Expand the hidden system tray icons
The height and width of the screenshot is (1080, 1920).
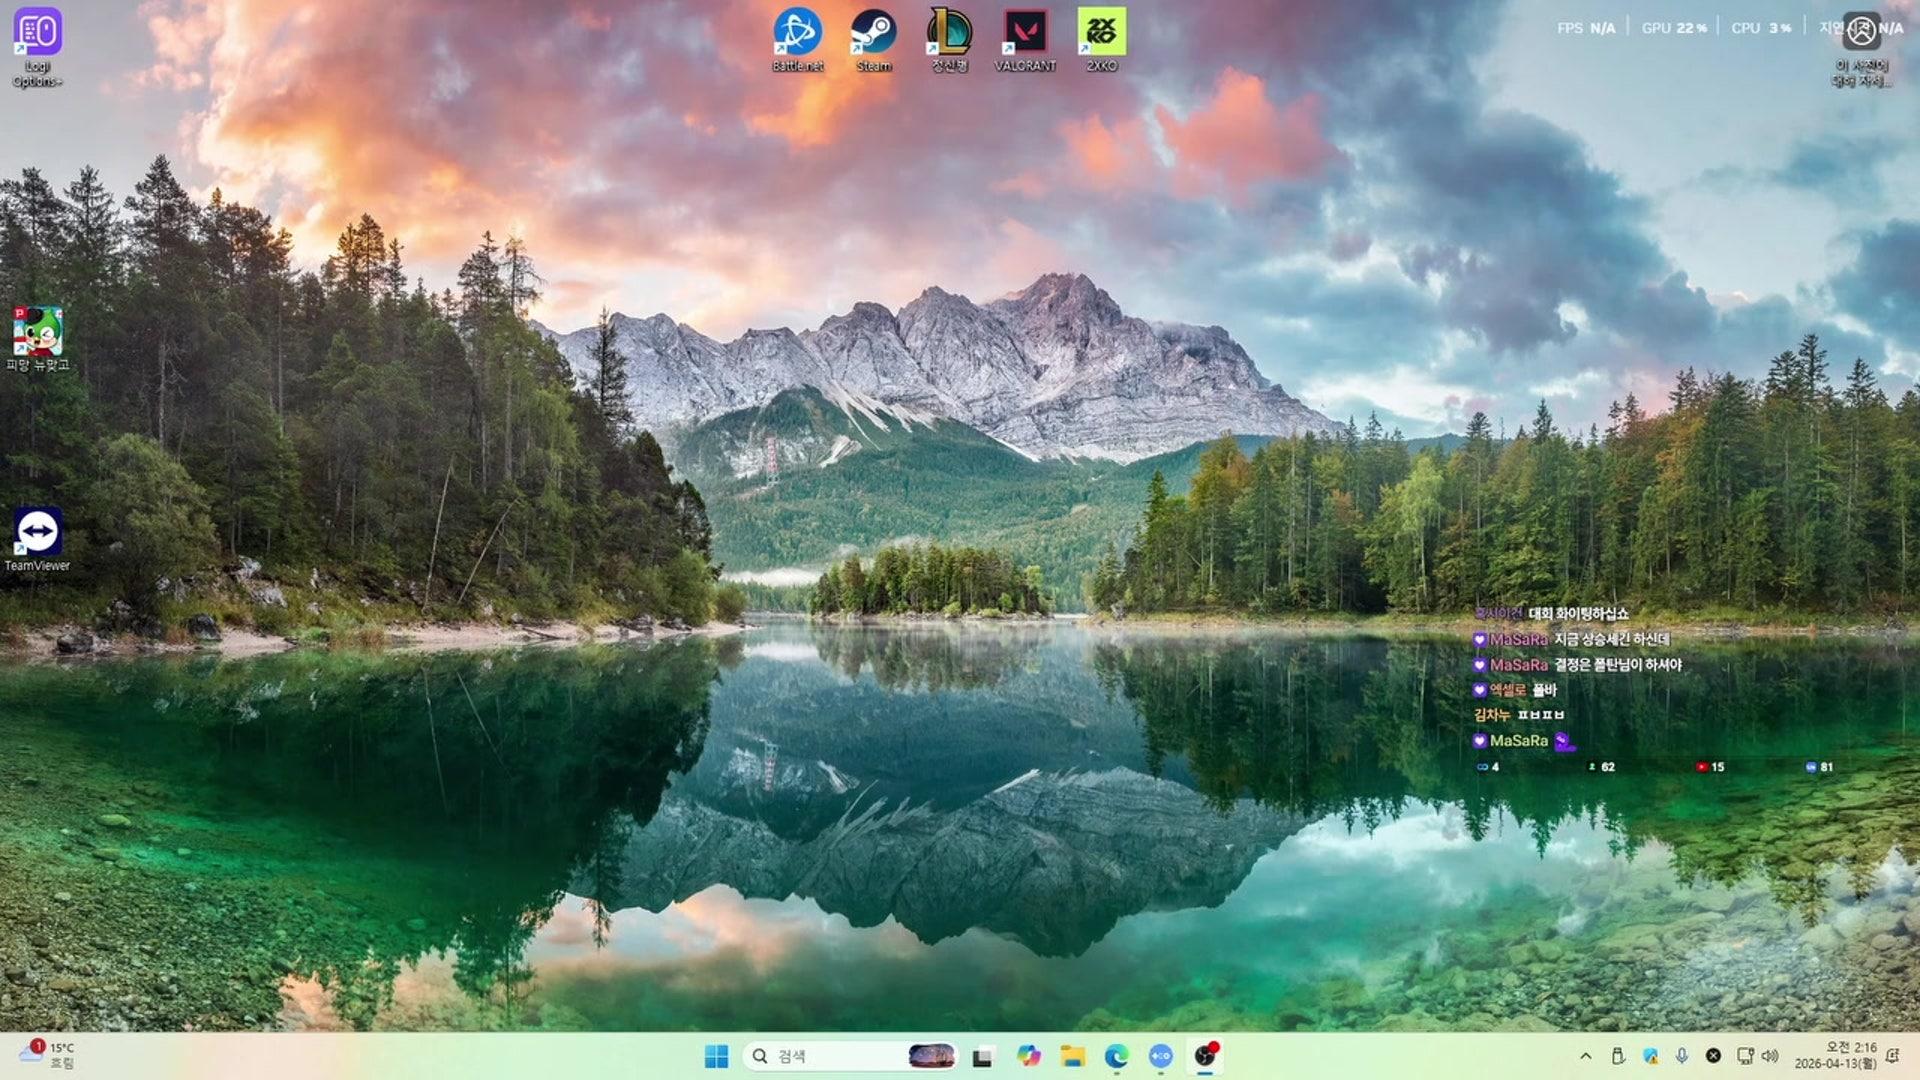[1585, 1056]
